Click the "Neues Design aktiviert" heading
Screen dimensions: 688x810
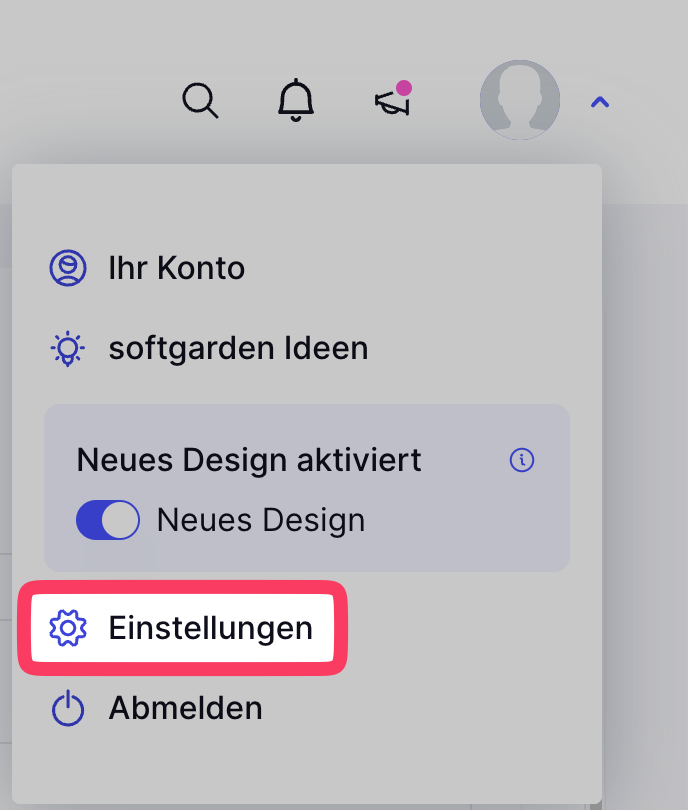(x=249, y=460)
